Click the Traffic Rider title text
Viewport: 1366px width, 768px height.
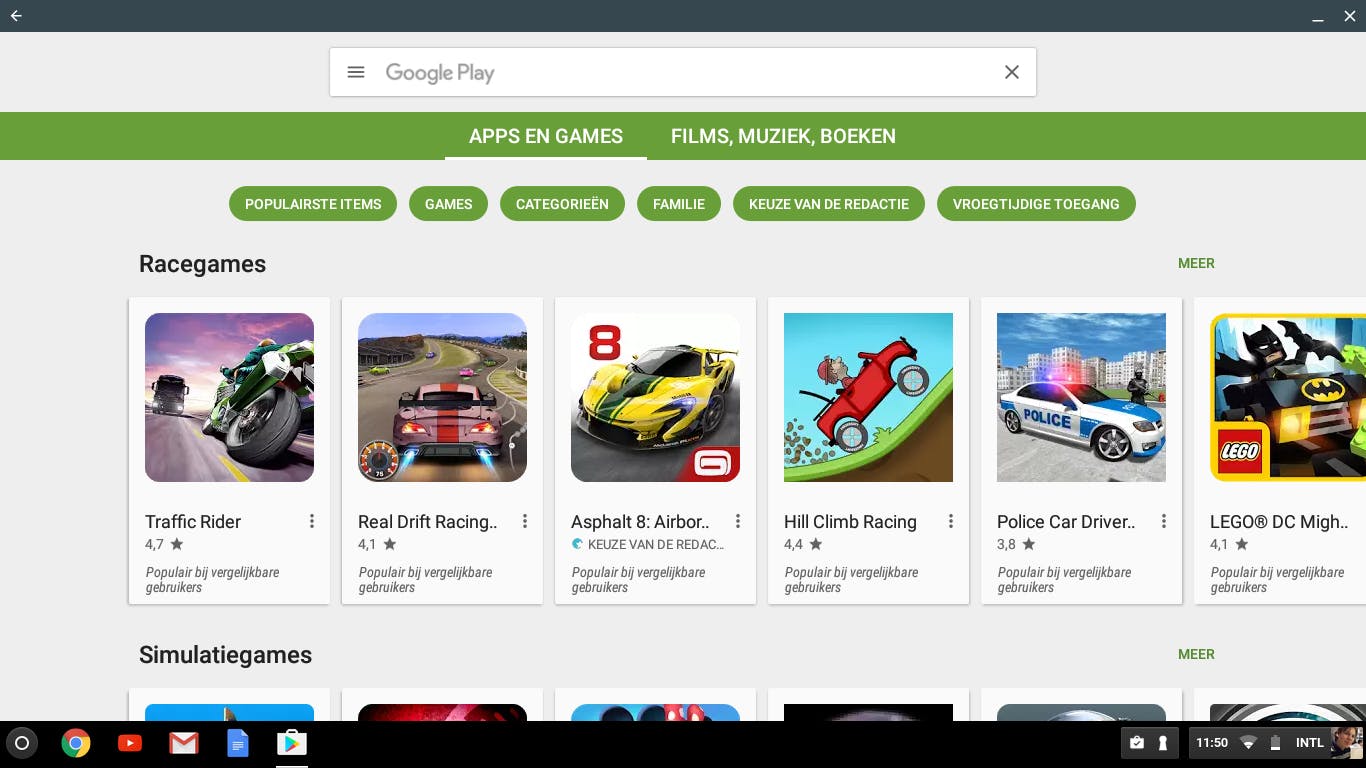[x=193, y=522]
